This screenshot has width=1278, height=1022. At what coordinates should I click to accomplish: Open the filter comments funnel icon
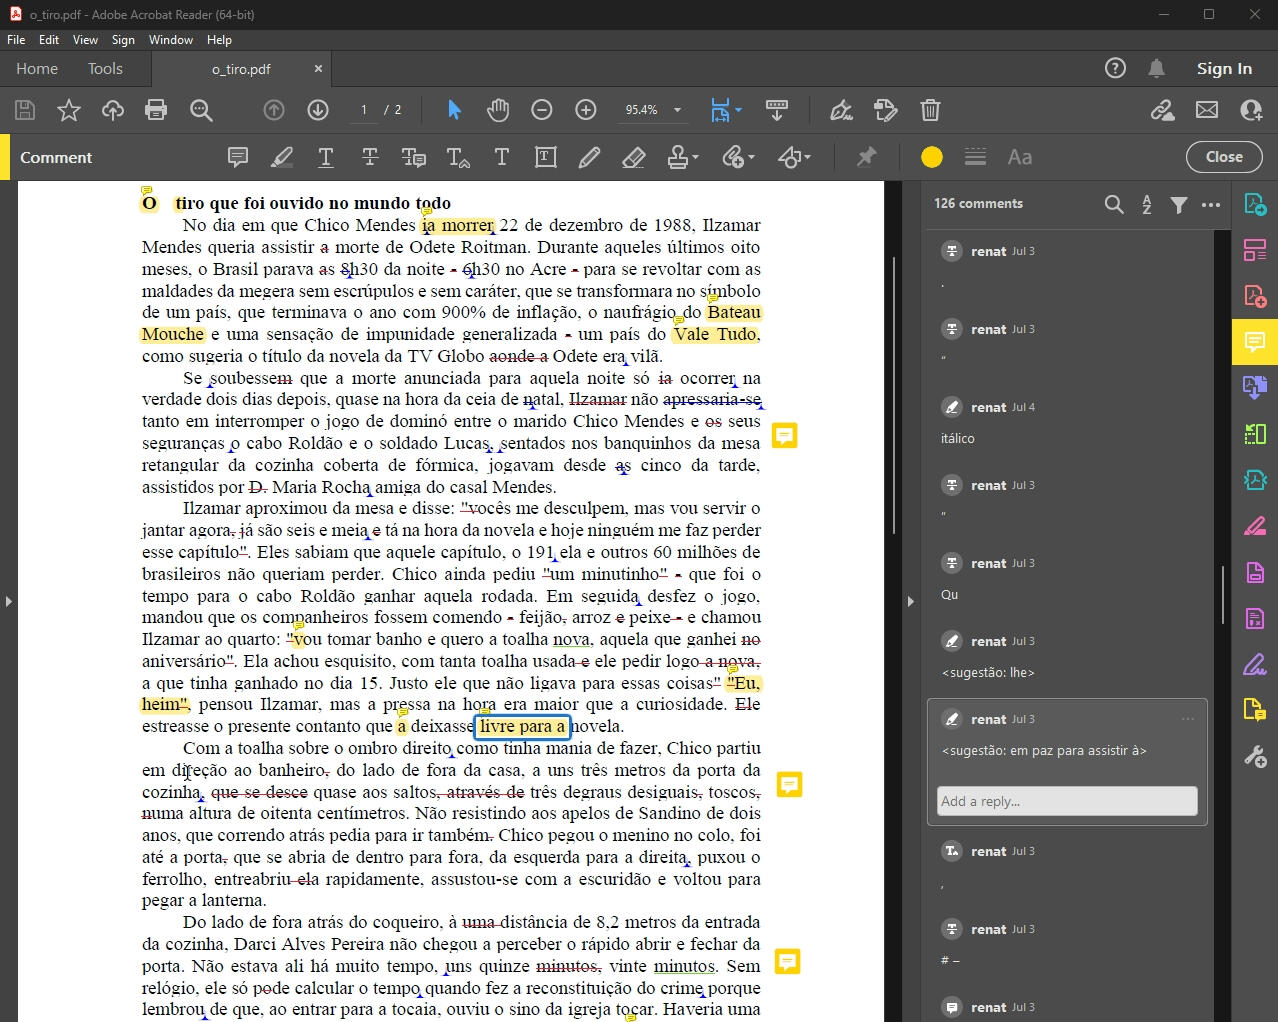pyautogui.click(x=1179, y=204)
